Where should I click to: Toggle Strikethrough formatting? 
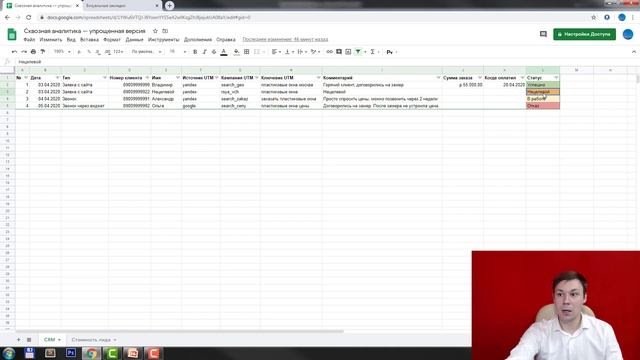coord(214,52)
